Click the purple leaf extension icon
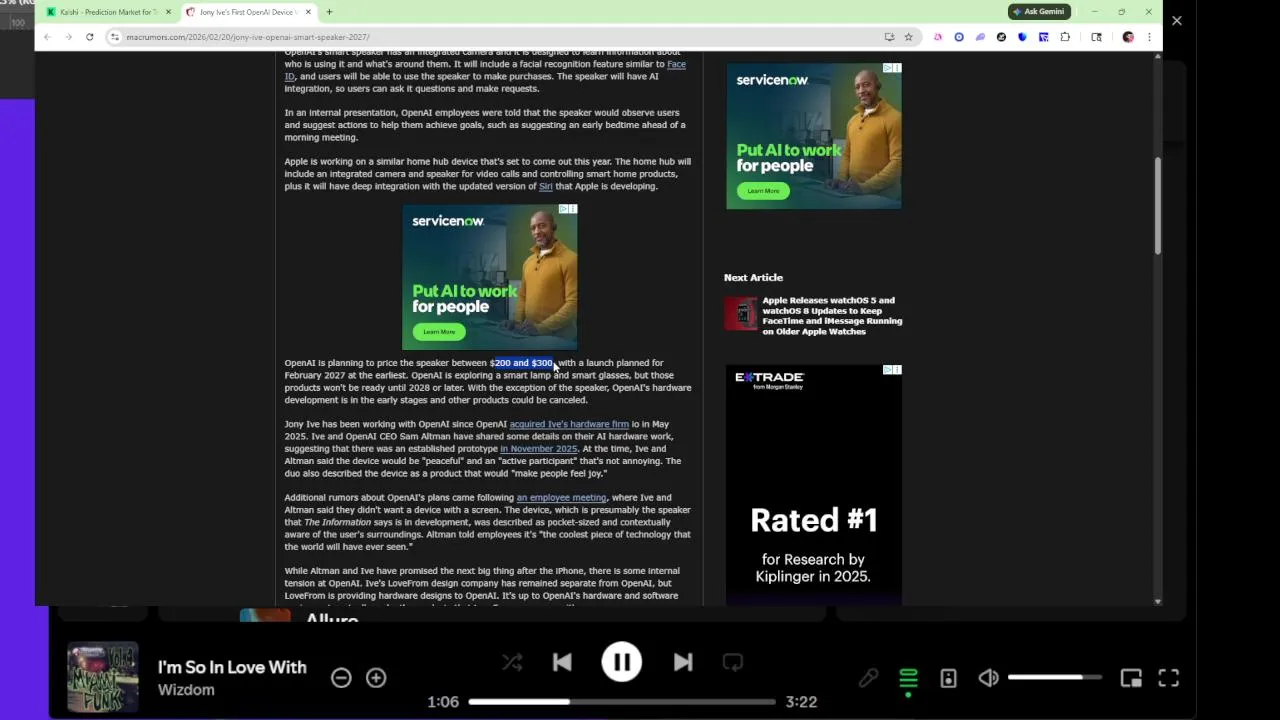The width and height of the screenshot is (1280, 720). coord(980,37)
